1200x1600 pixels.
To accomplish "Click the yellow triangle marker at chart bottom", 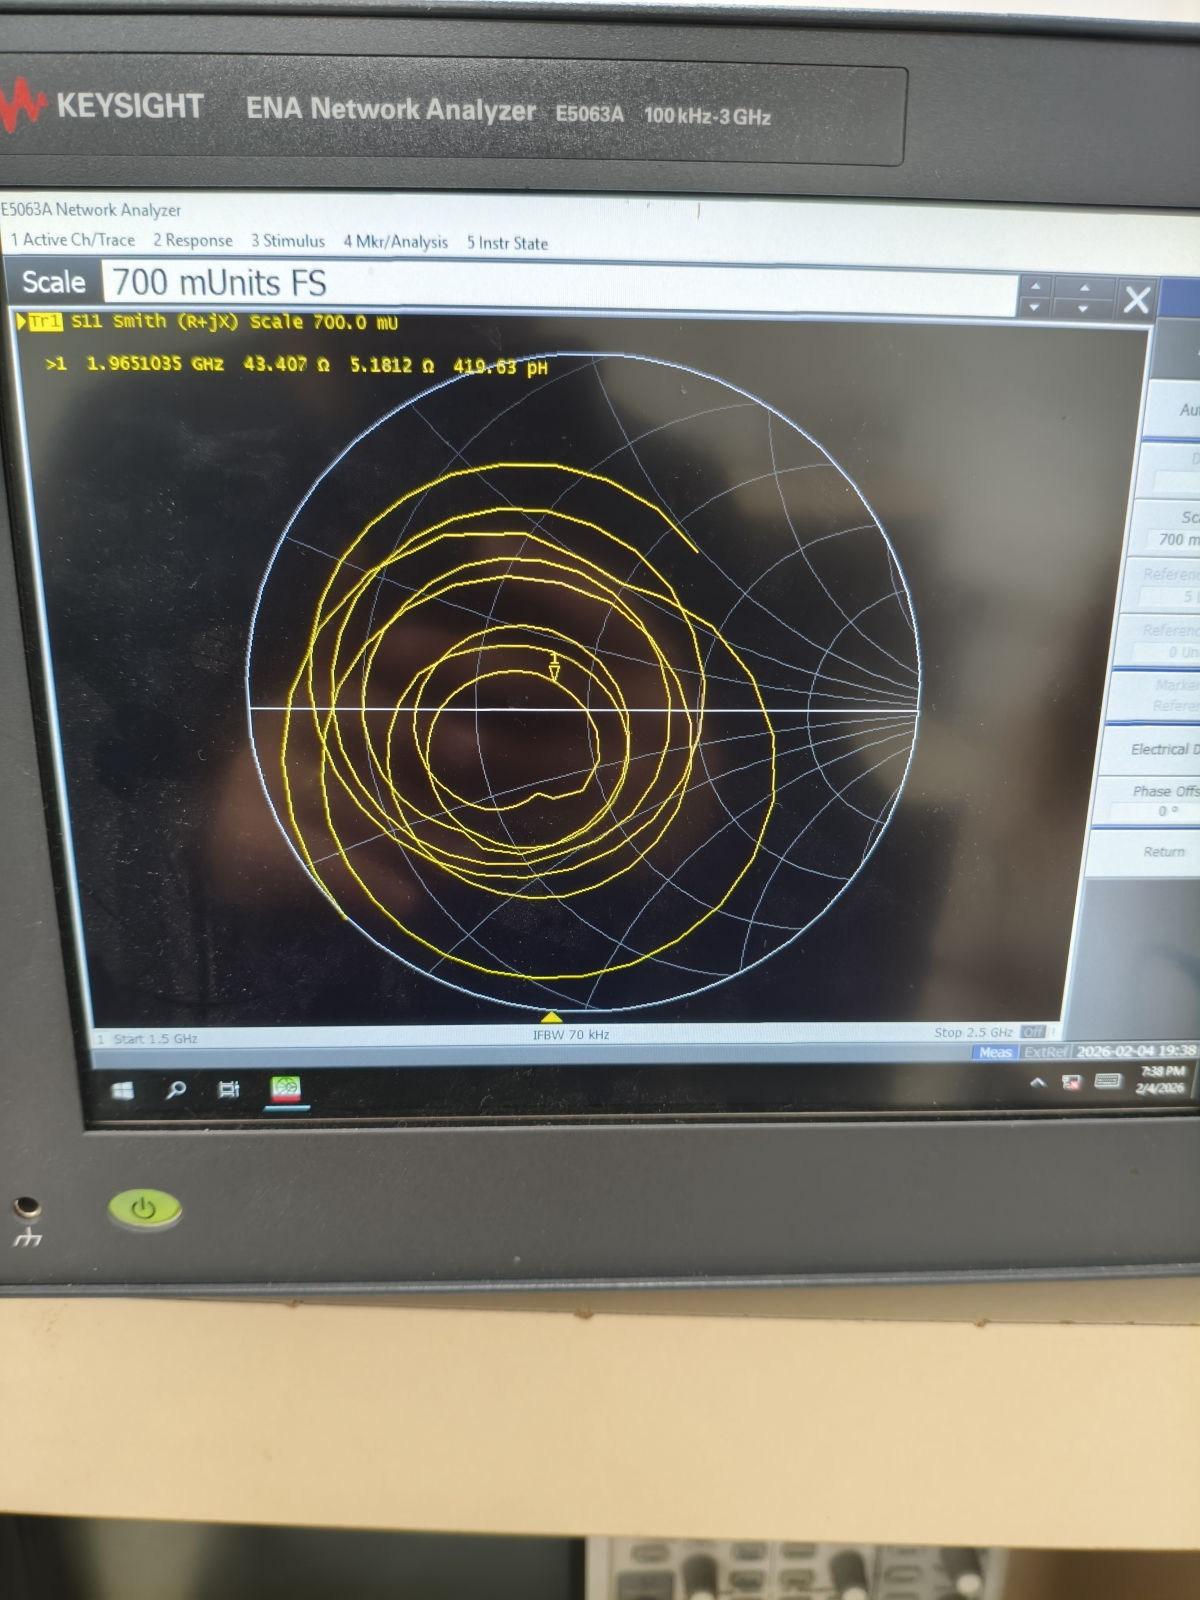I will tap(551, 1017).
